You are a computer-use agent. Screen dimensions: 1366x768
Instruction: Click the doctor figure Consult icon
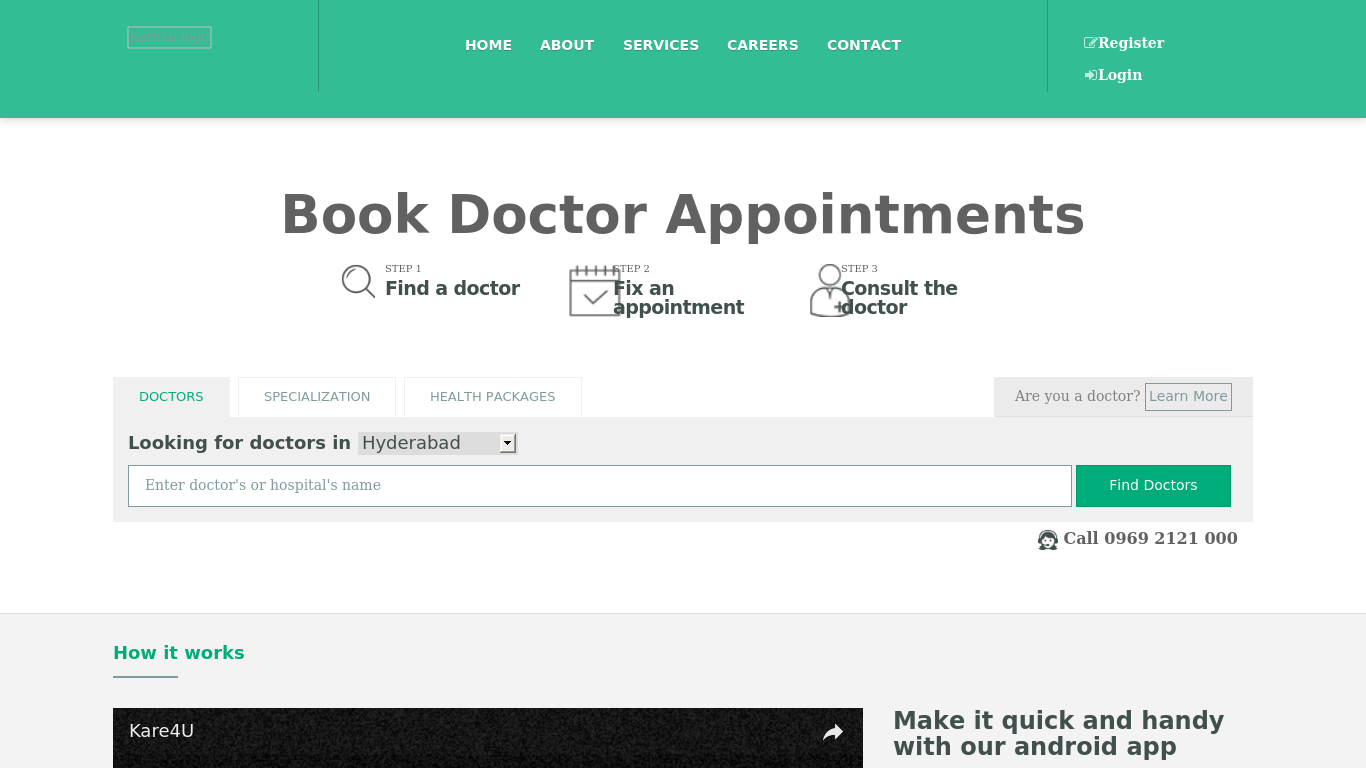[x=830, y=291]
